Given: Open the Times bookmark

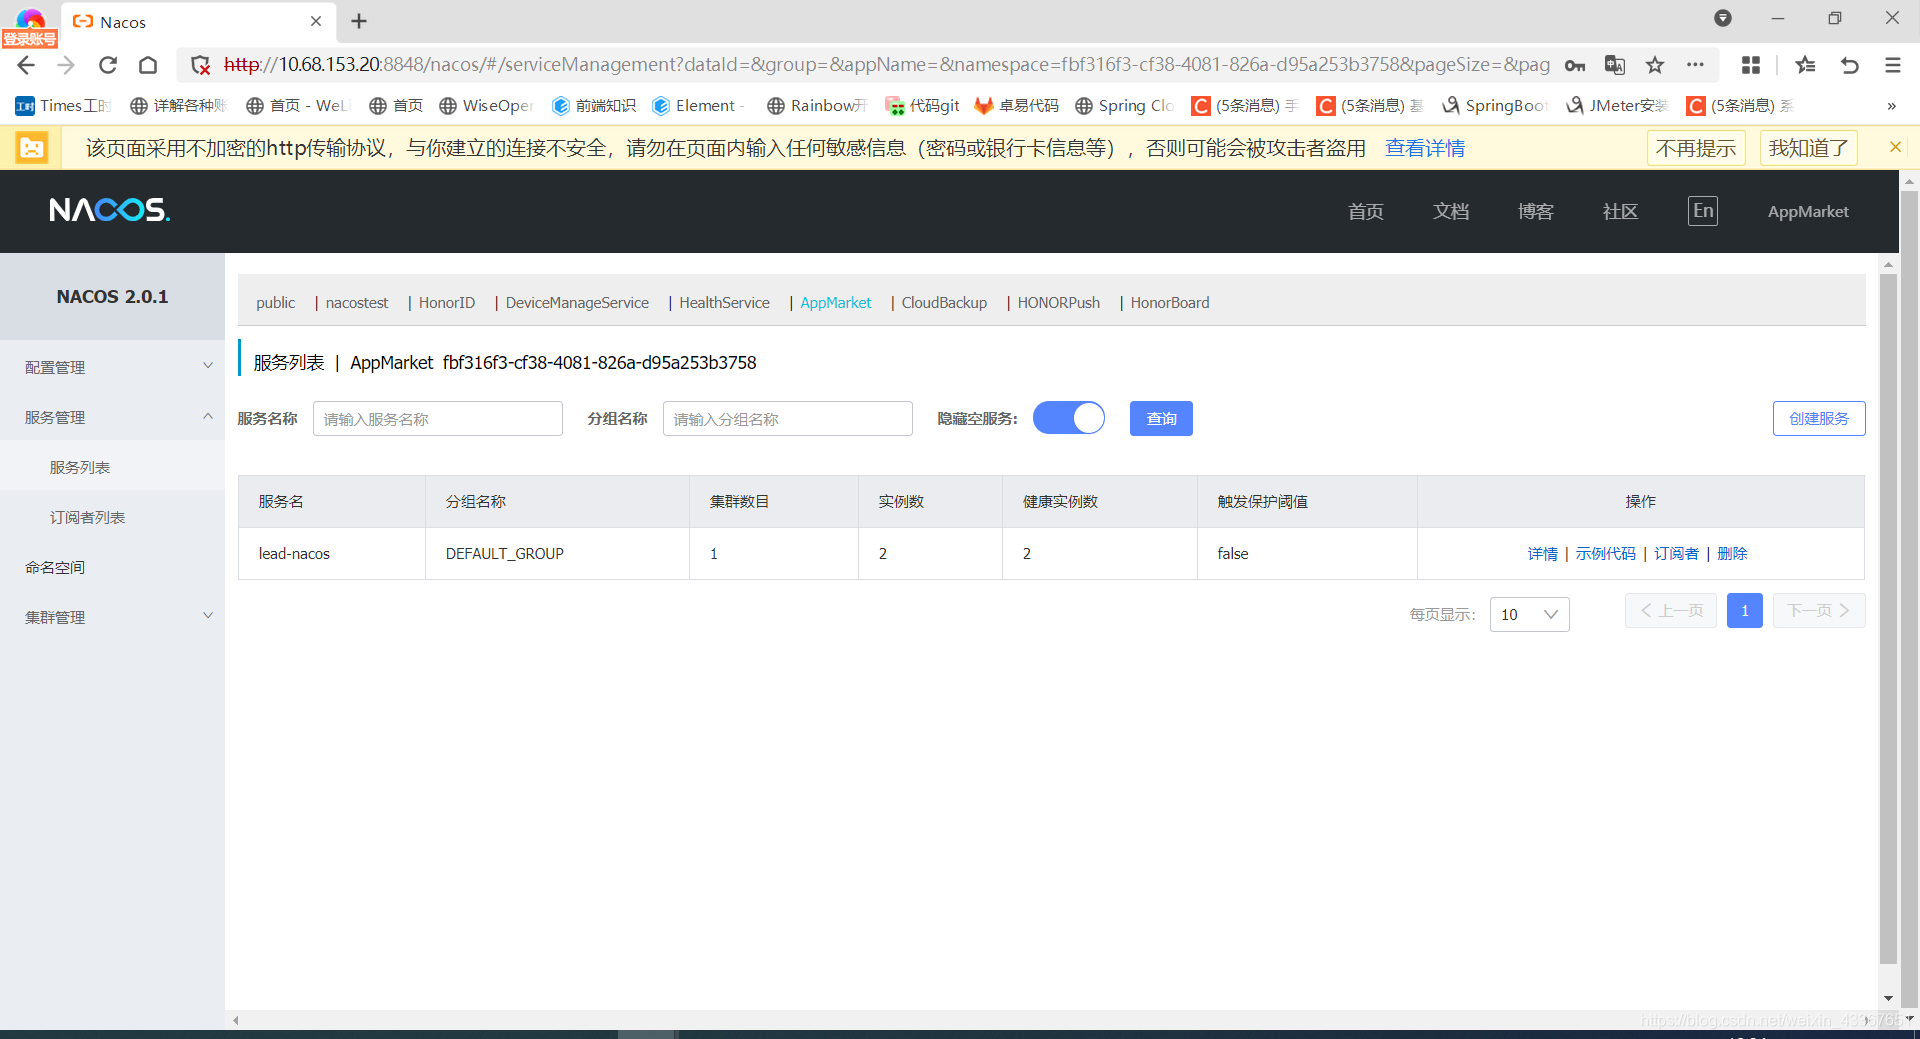Looking at the screenshot, I should (x=63, y=106).
